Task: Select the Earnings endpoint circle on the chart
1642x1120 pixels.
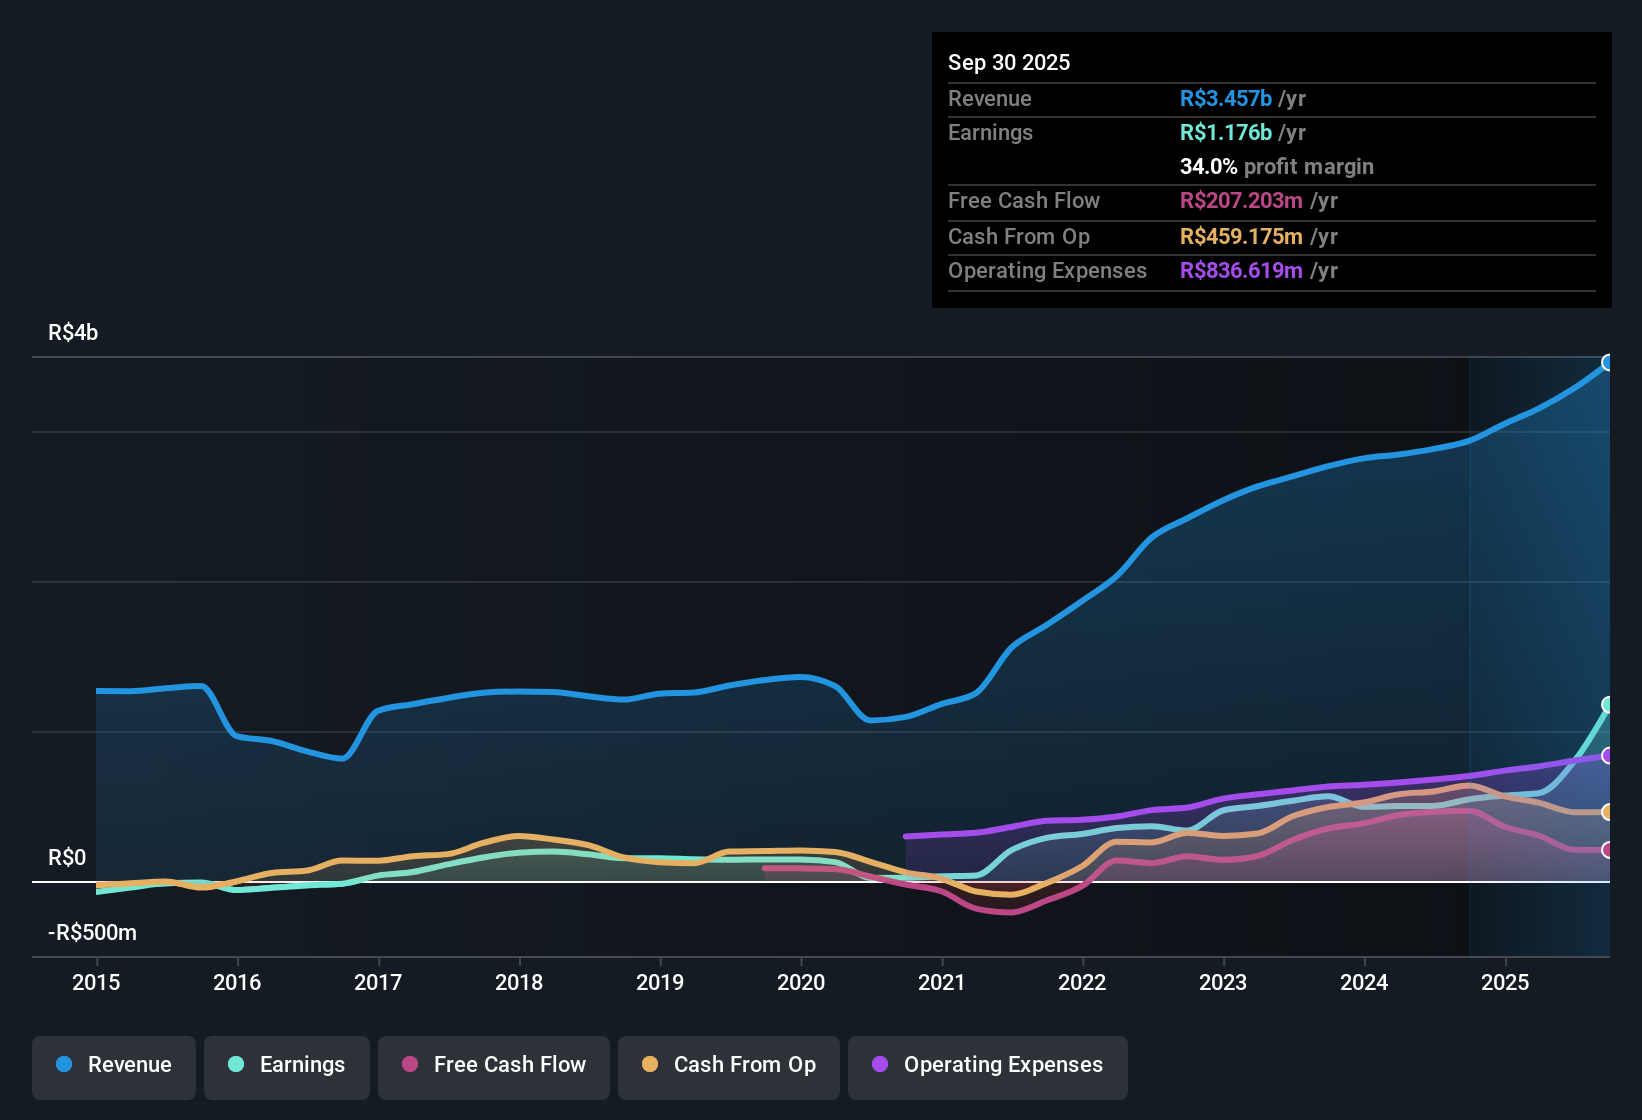Action: (1608, 705)
